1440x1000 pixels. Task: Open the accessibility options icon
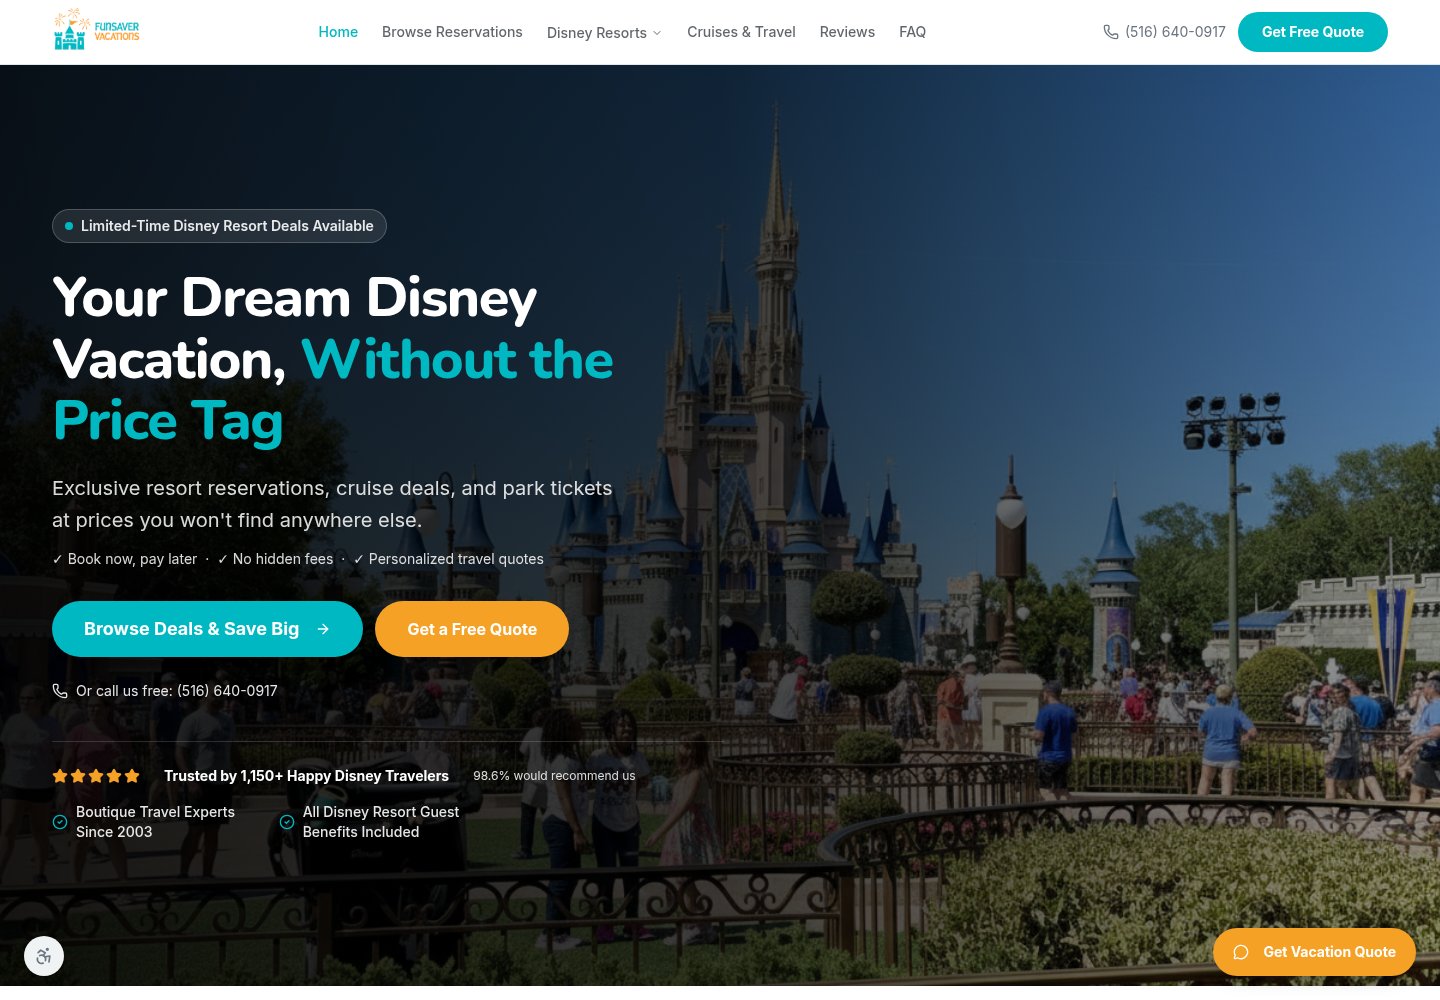pos(44,956)
